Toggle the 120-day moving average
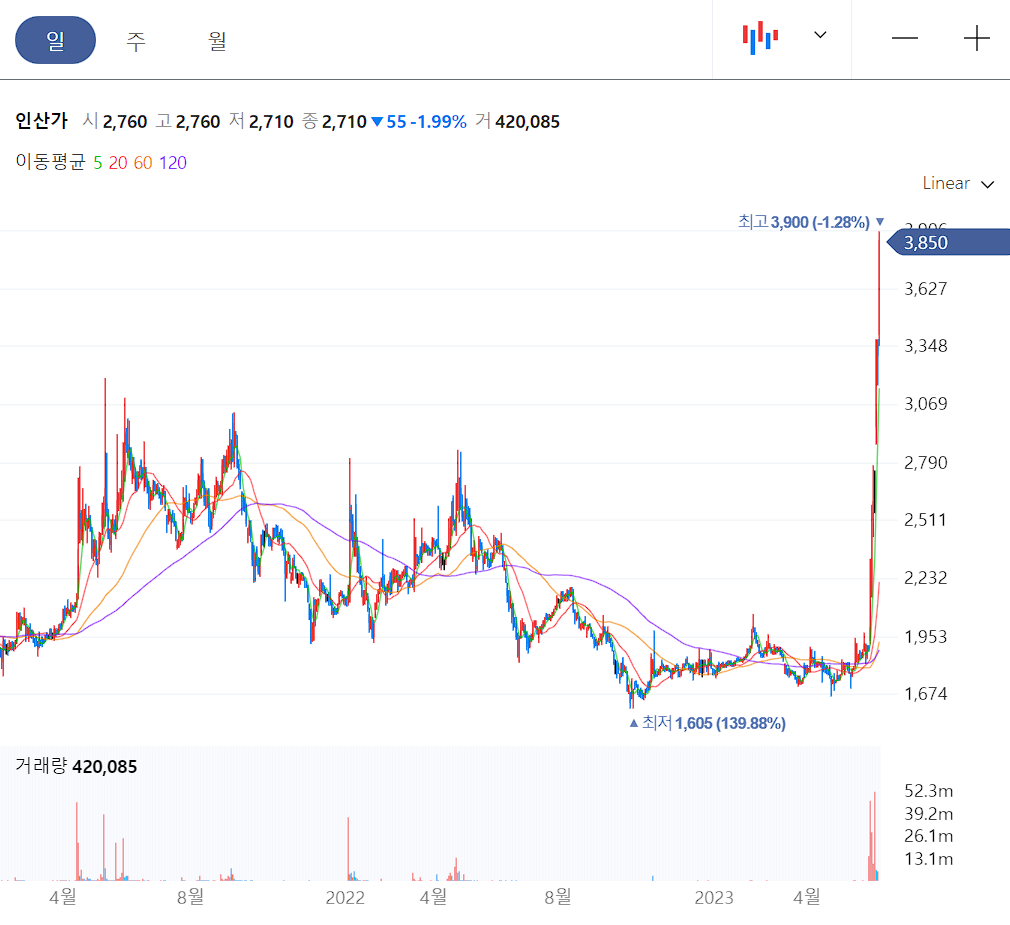 tap(173, 163)
